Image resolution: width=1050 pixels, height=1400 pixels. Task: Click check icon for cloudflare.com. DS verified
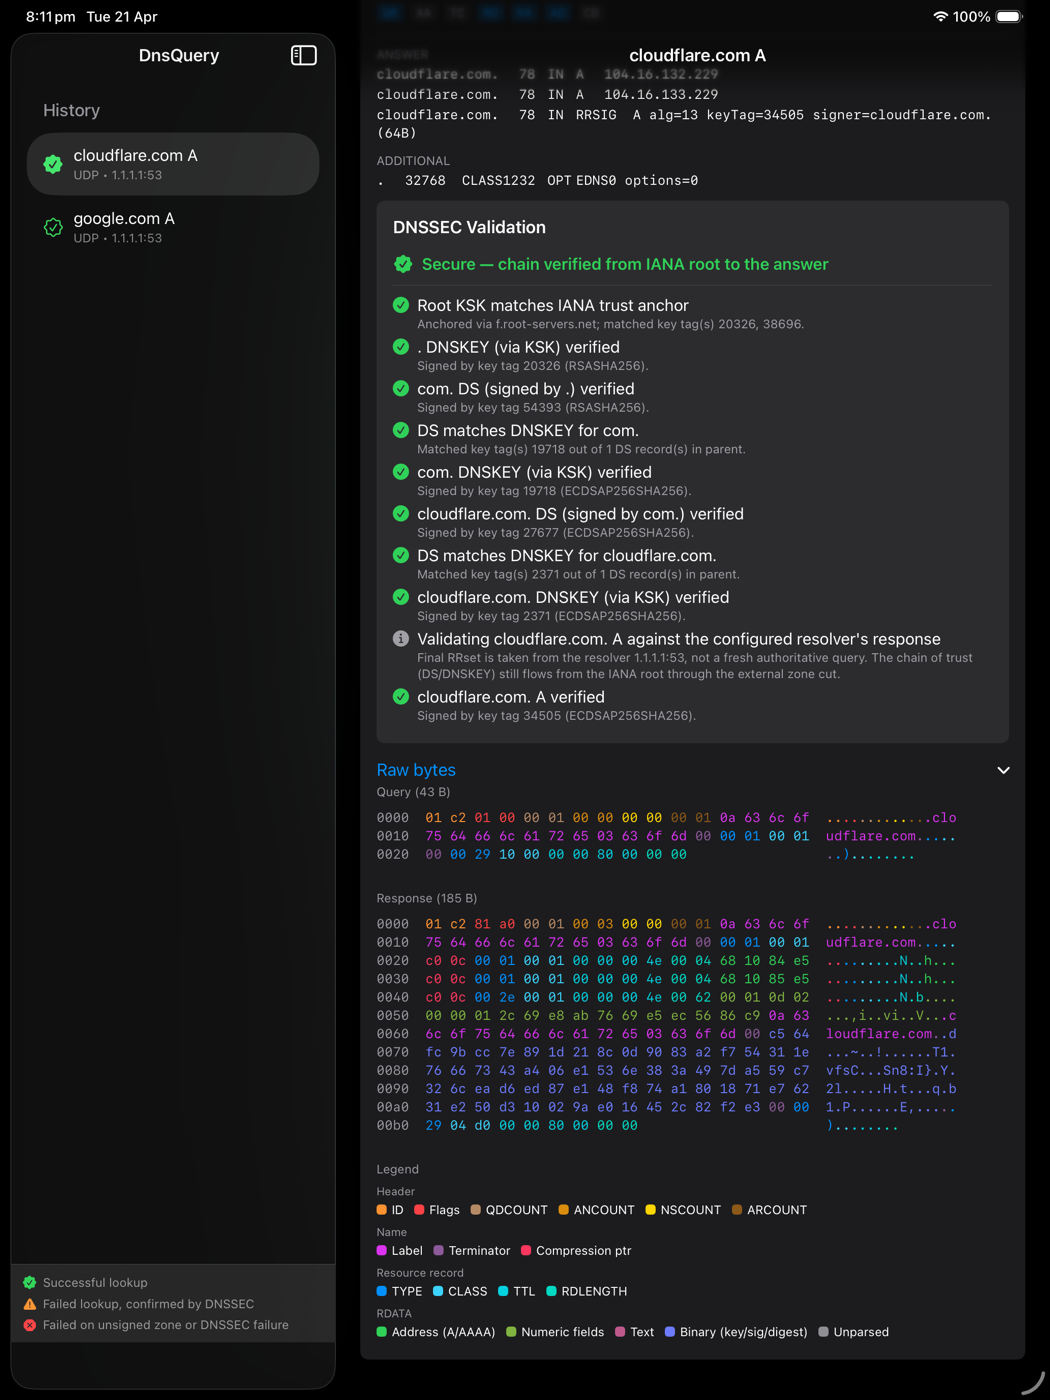click(x=401, y=513)
